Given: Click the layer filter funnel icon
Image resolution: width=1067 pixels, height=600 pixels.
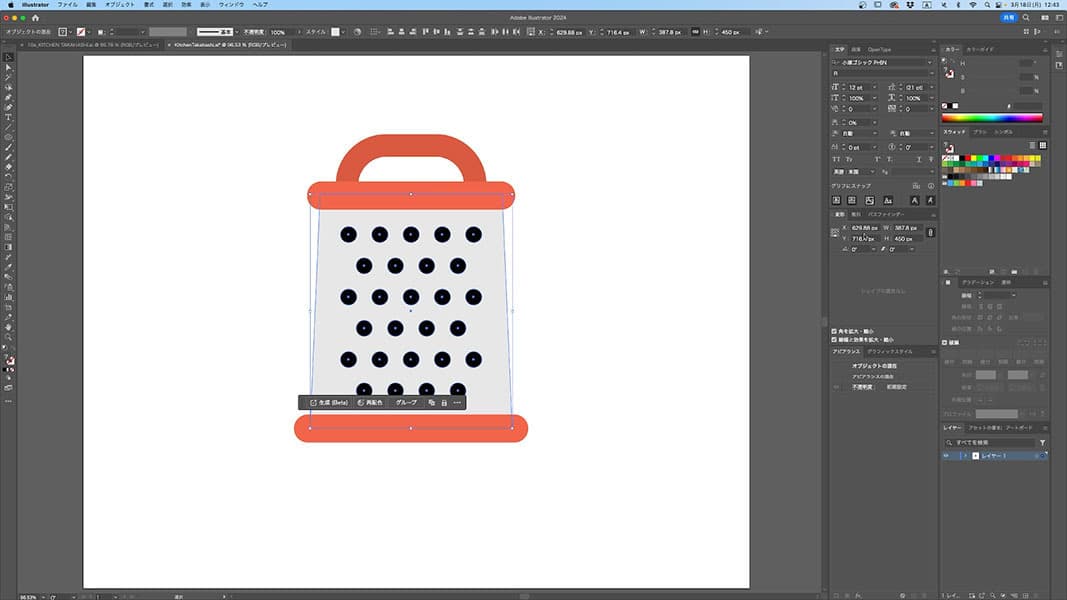Looking at the screenshot, I should click(1042, 442).
